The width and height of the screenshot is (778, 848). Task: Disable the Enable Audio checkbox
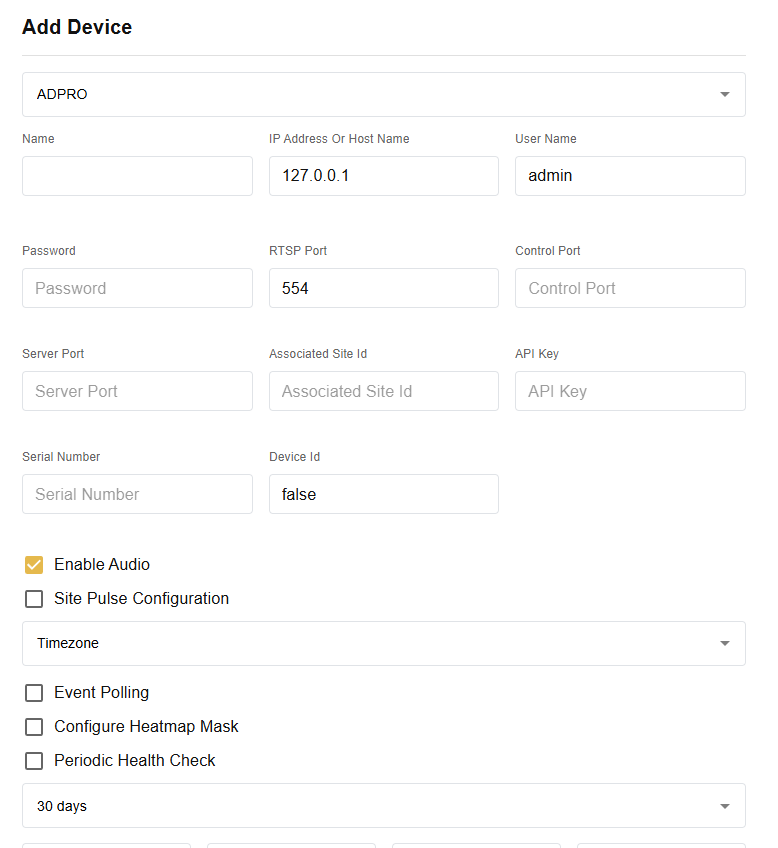click(x=34, y=564)
